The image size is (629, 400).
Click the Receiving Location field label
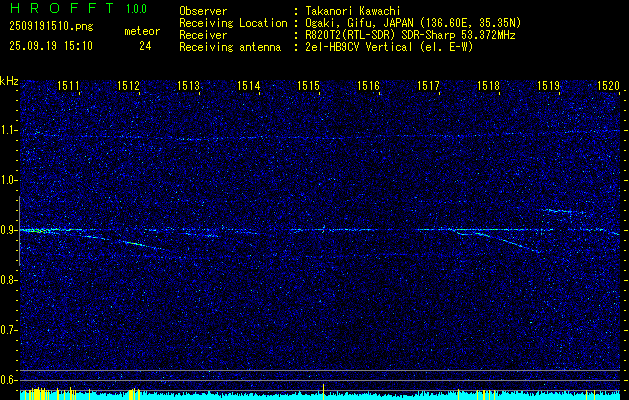(x=233, y=23)
